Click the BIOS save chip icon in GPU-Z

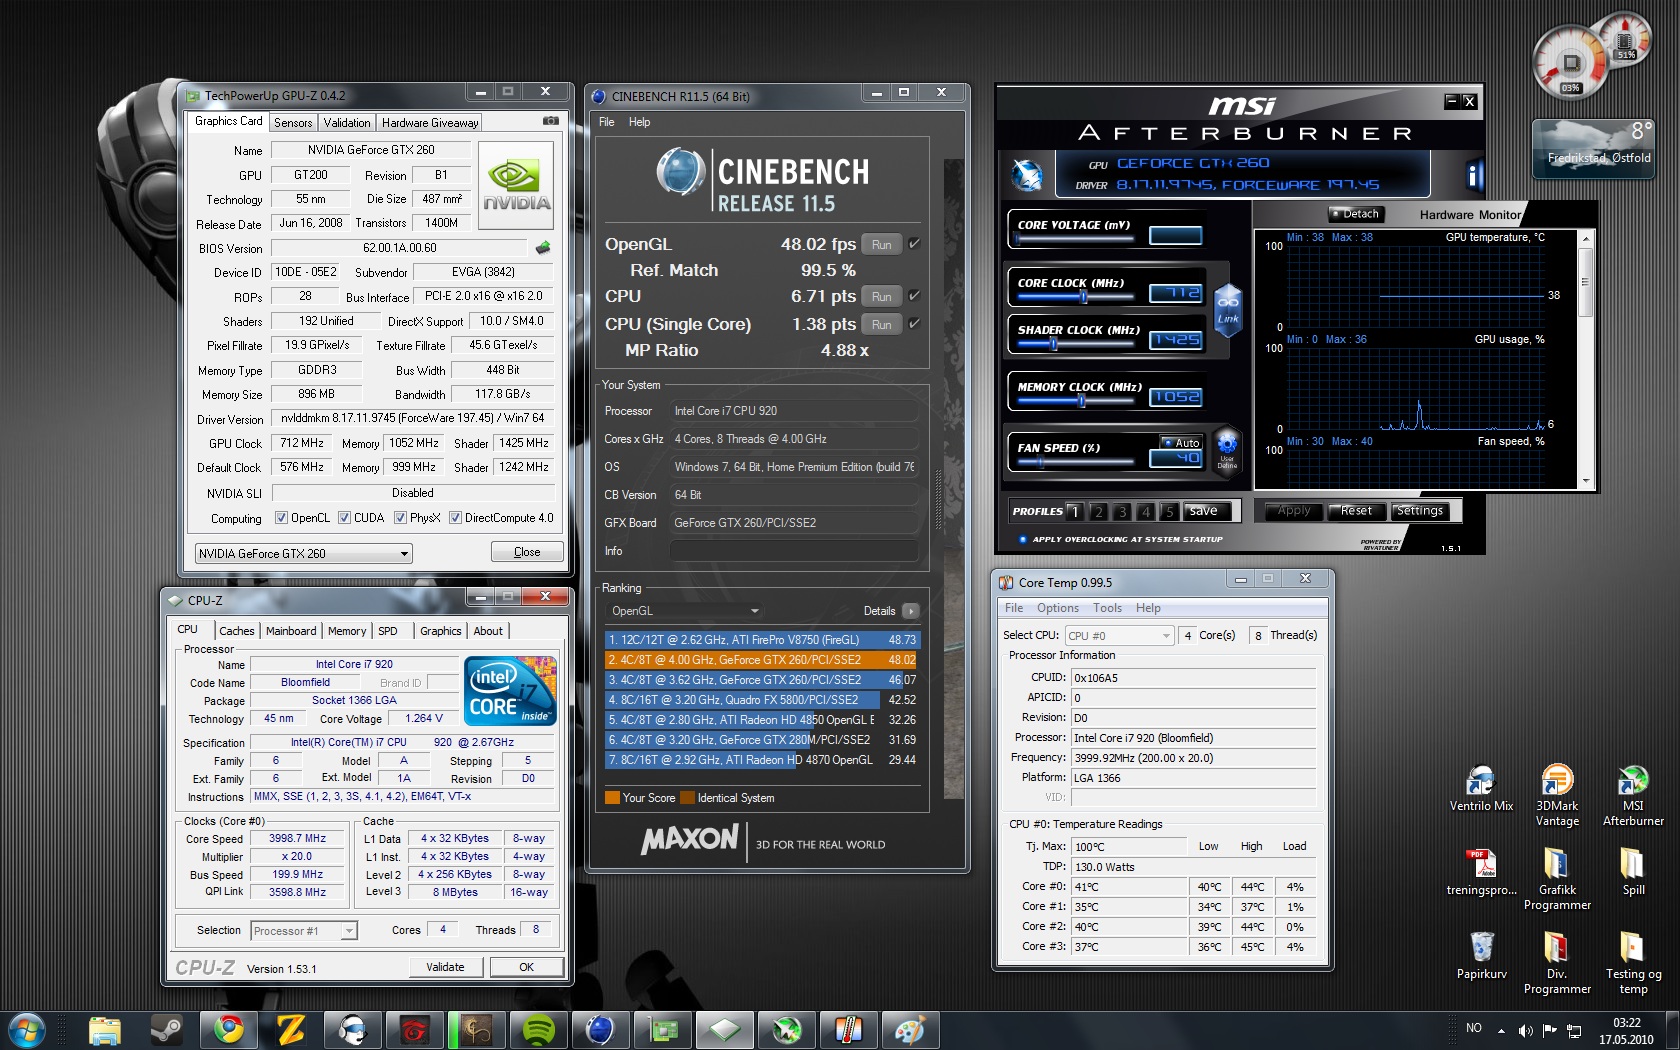tap(543, 247)
